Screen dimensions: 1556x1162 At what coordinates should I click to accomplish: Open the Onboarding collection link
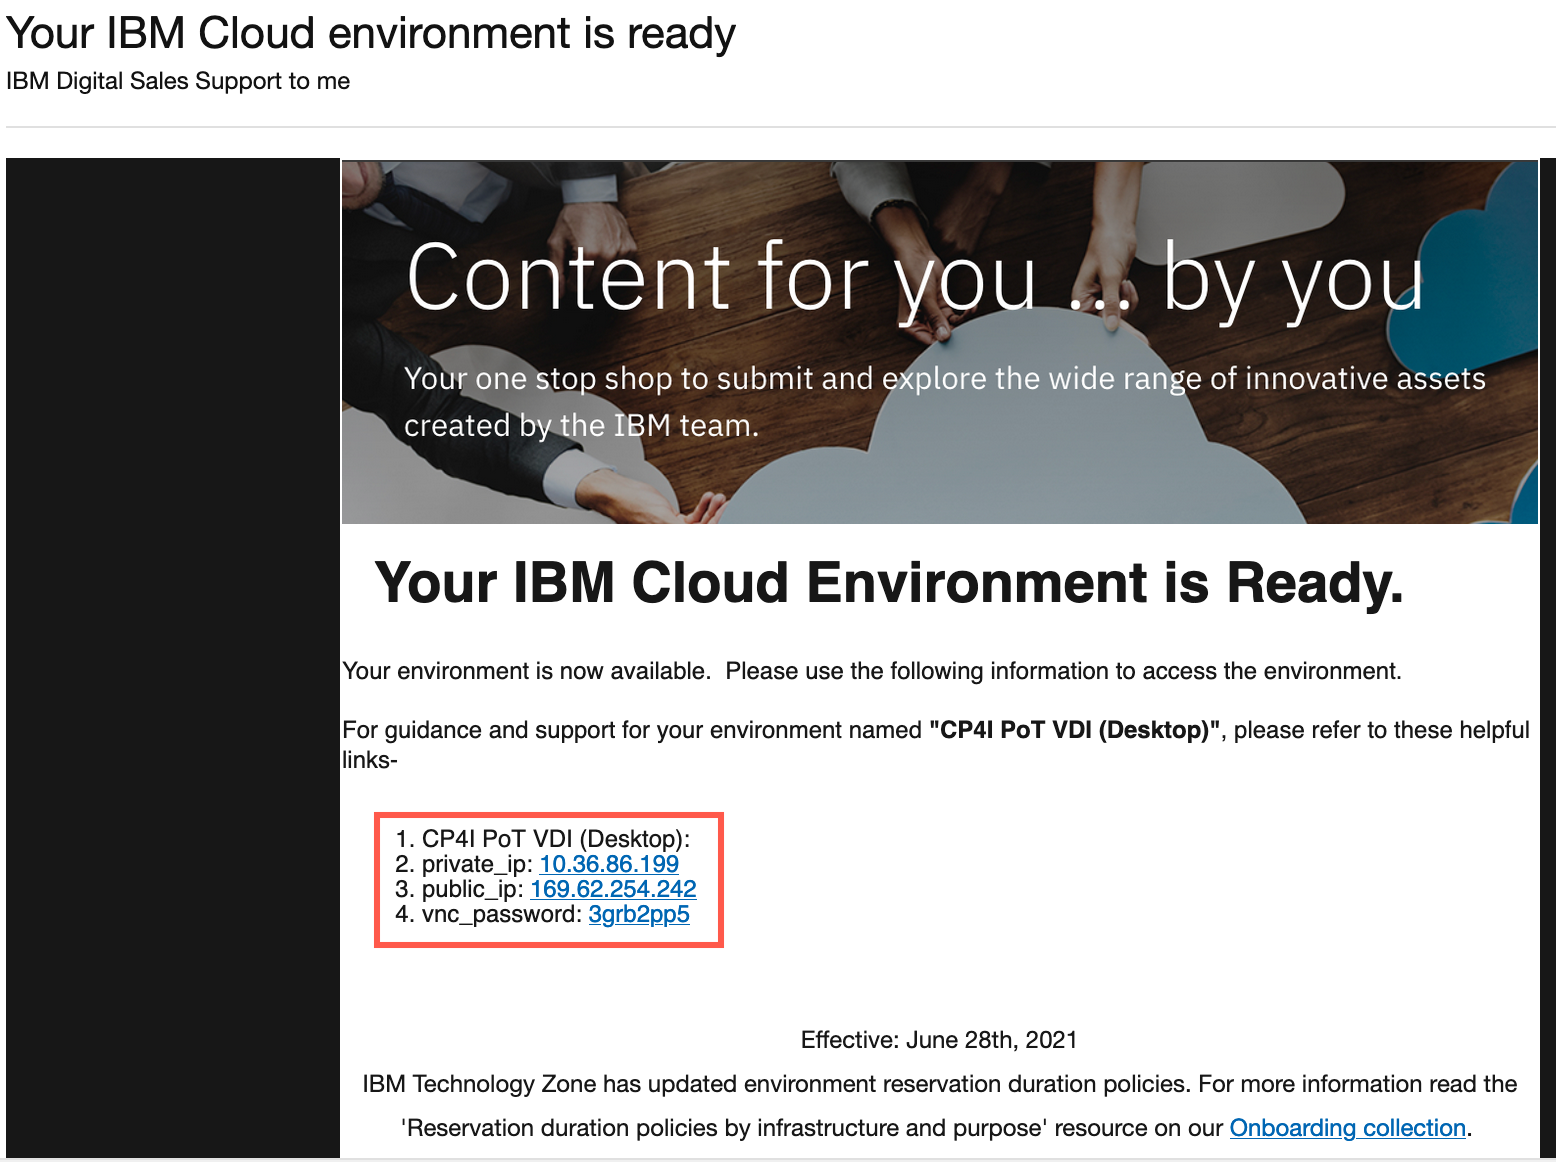pyautogui.click(x=1348, y=1128)
